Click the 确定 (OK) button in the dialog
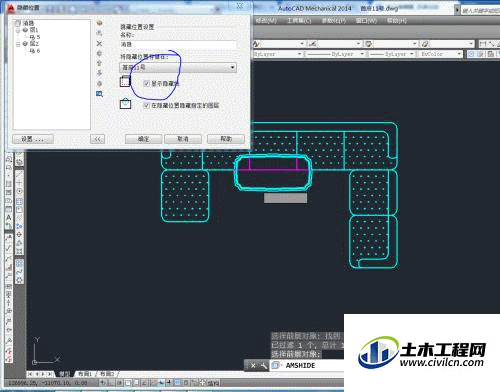500x392 pixels. (x=143, y=139)
